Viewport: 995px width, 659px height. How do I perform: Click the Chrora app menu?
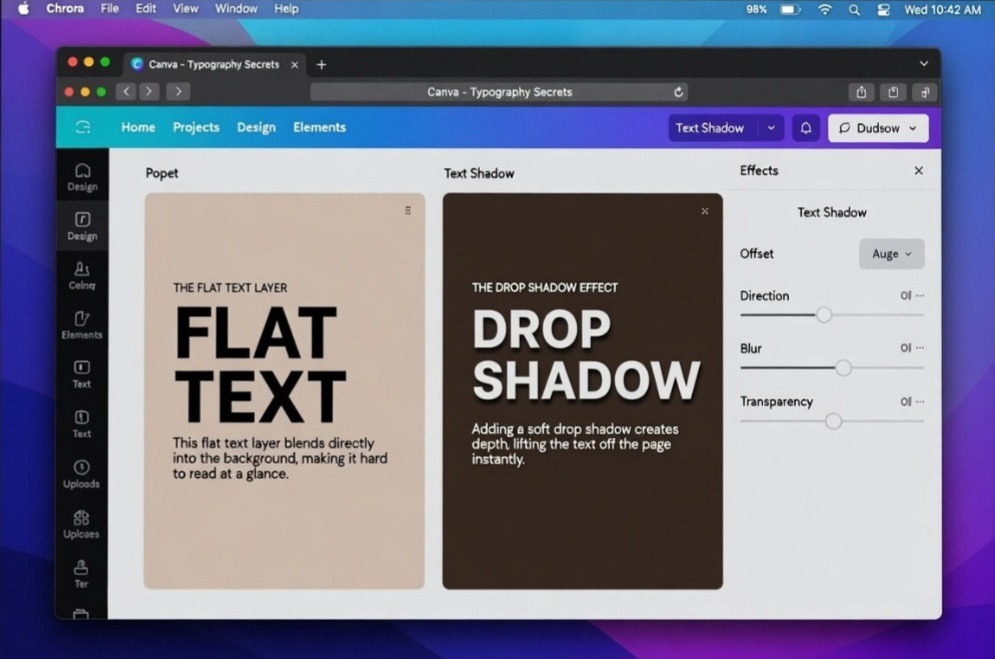65,9
